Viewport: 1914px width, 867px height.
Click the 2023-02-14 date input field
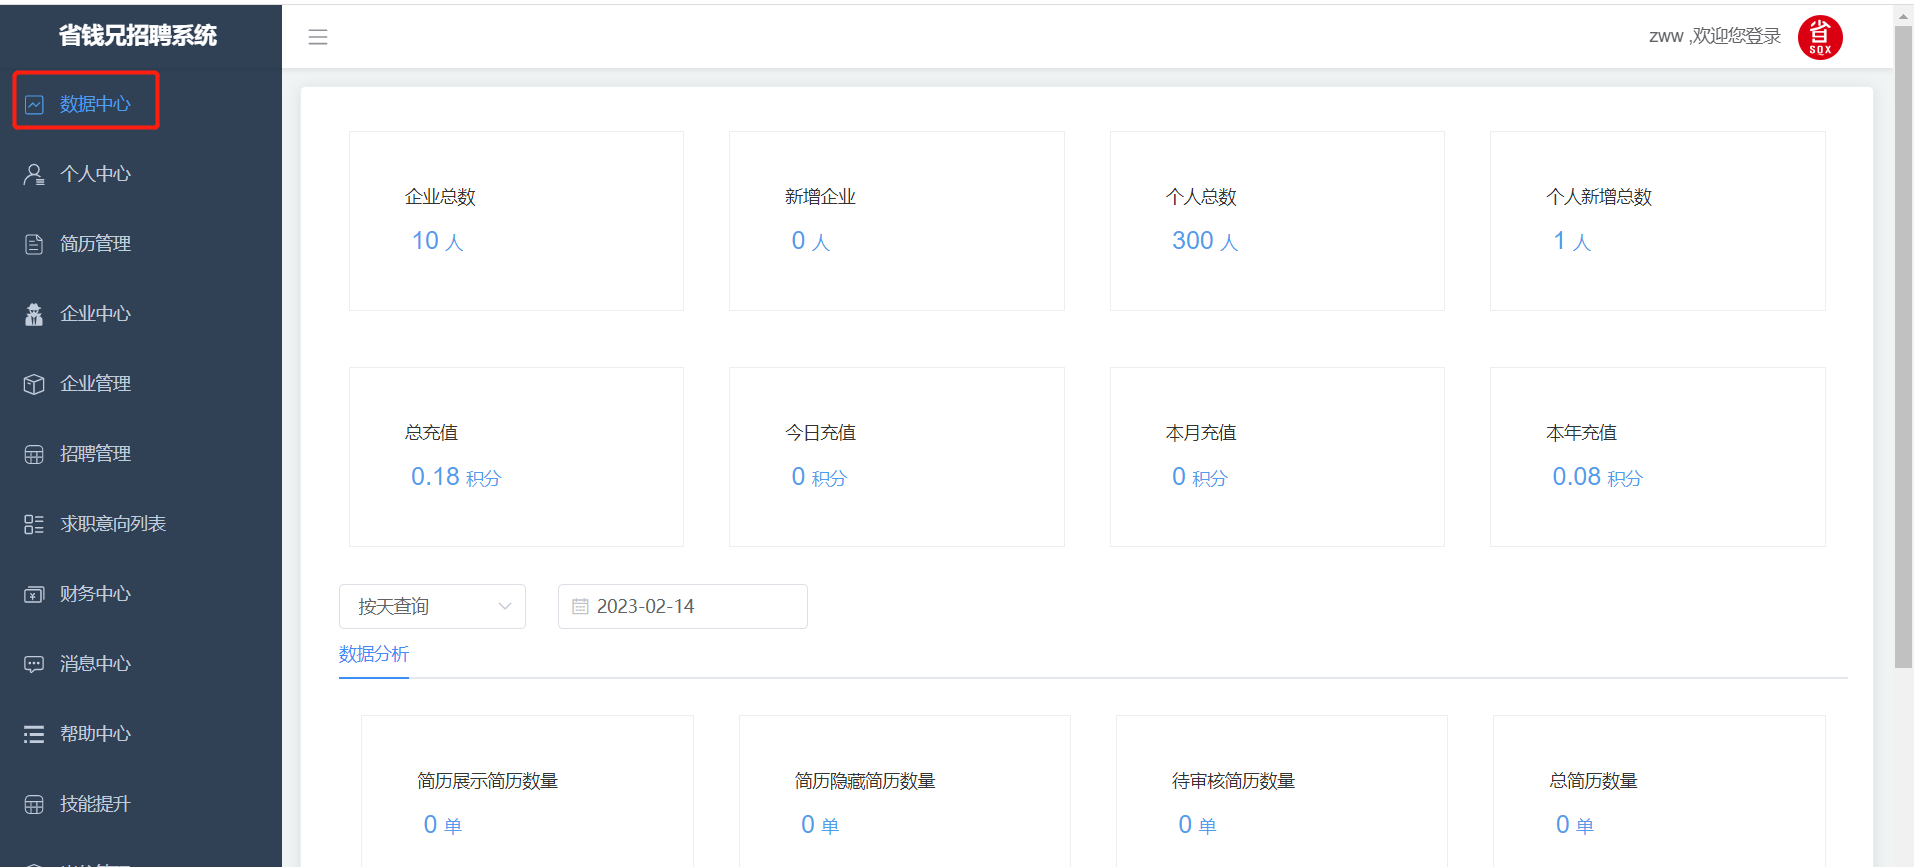click(690, 607)
